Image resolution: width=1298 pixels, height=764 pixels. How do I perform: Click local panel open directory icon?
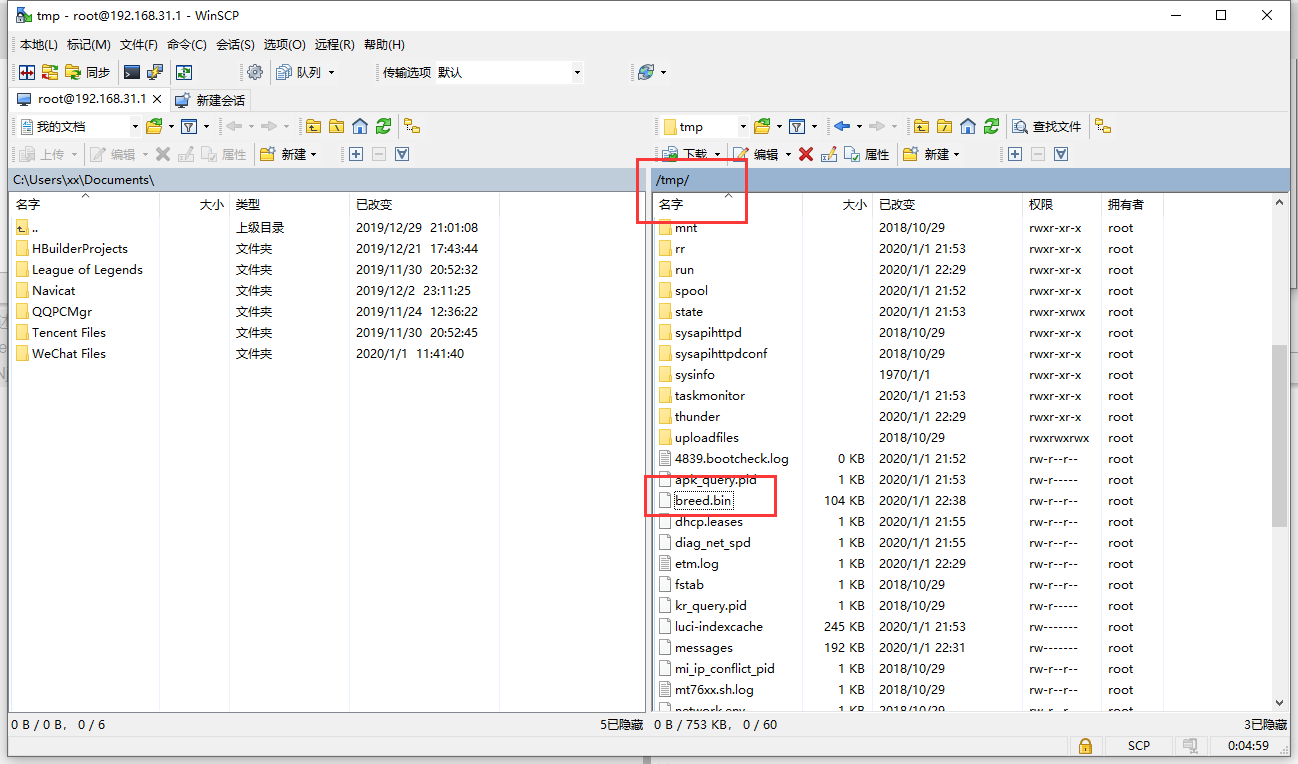[x=154, y=126]
